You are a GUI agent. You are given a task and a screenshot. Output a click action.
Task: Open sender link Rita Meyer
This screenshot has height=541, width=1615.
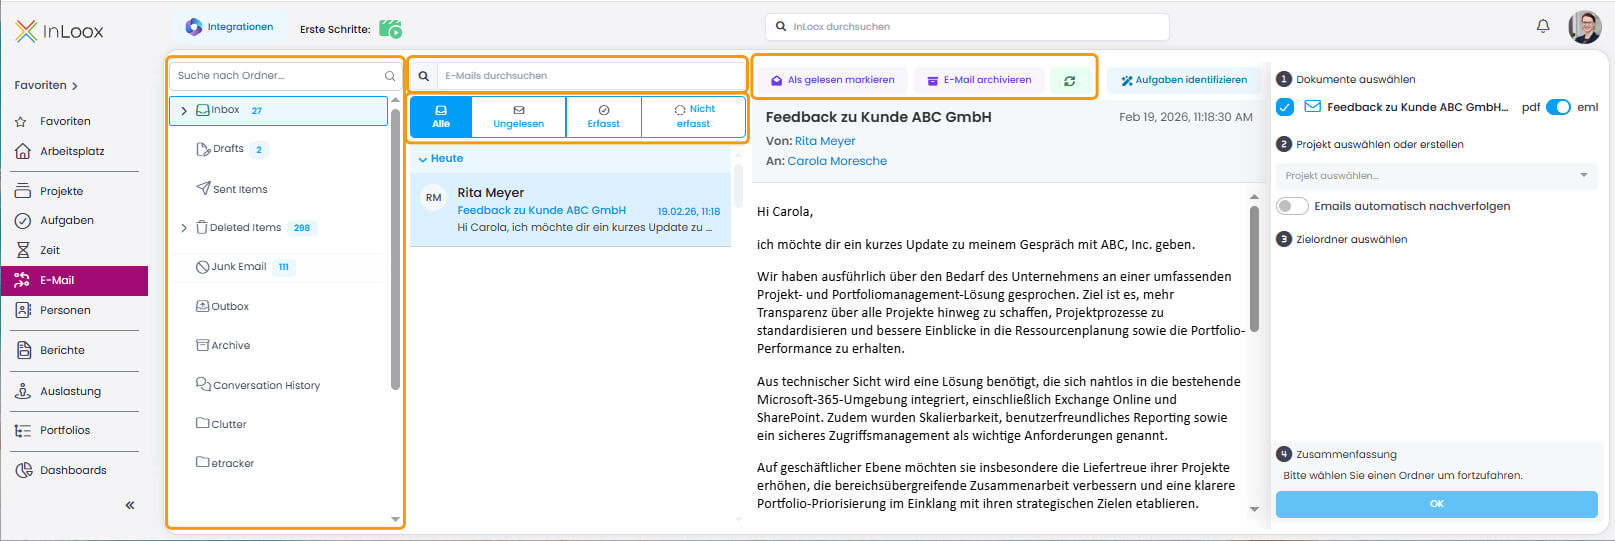point(825,141)
